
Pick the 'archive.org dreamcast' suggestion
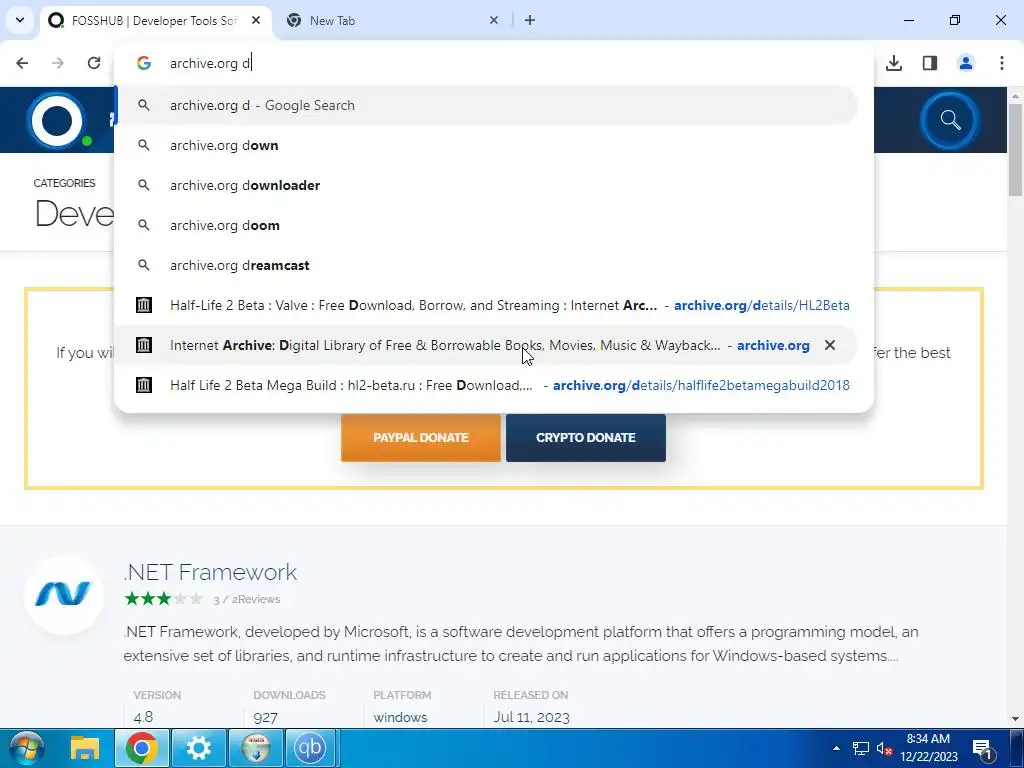(x=486, y=265)
